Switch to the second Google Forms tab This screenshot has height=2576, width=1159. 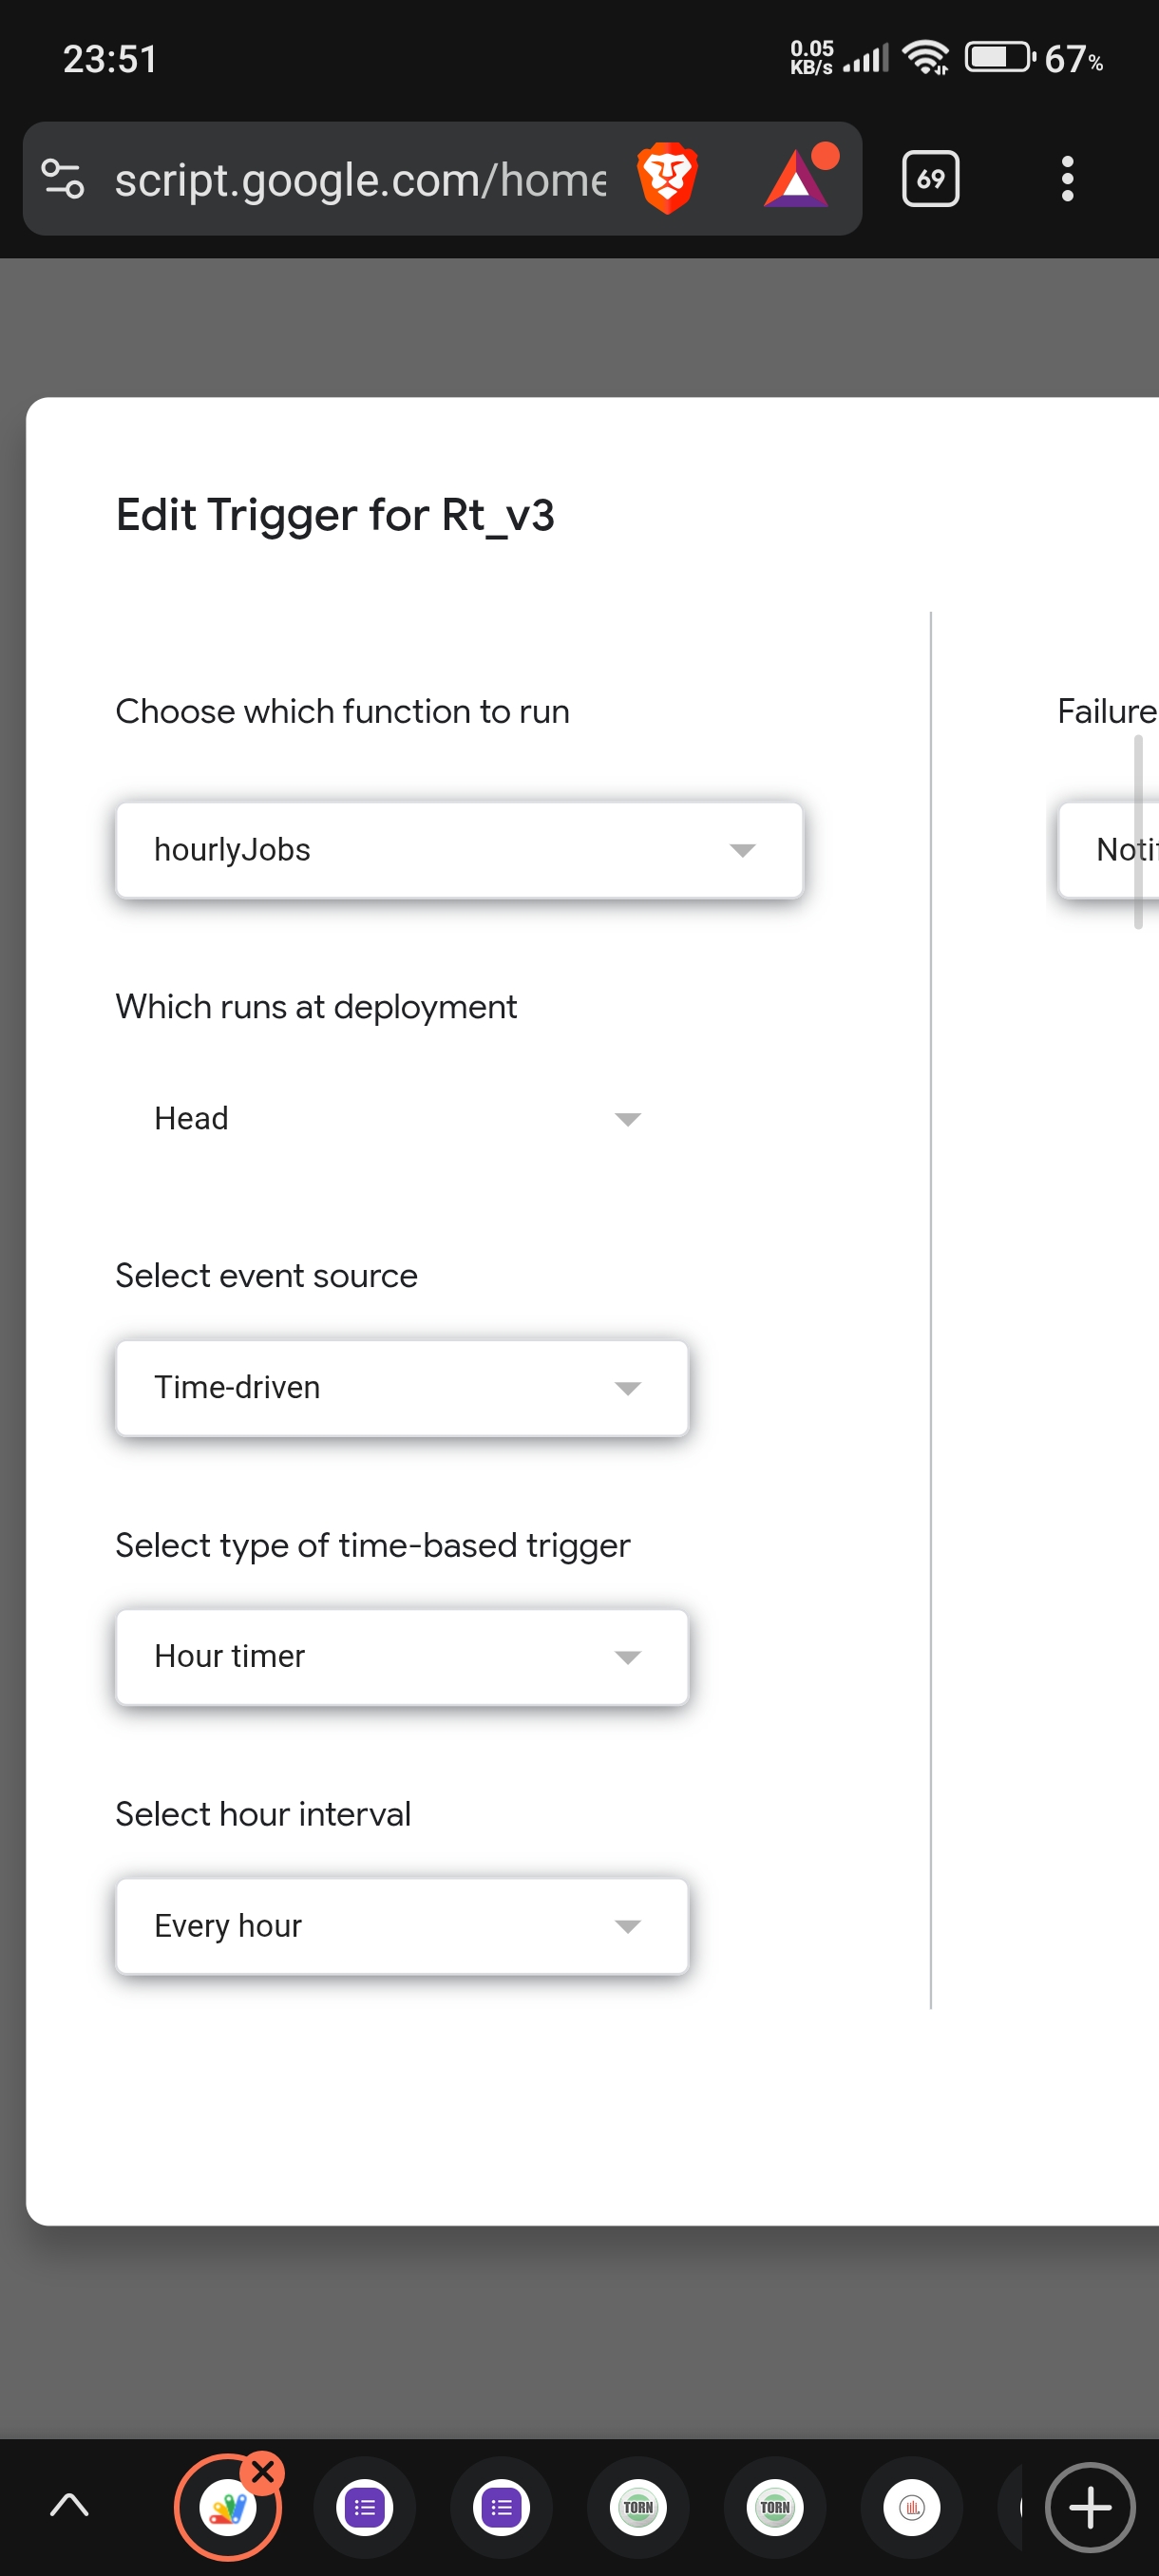coord(502,2506)
